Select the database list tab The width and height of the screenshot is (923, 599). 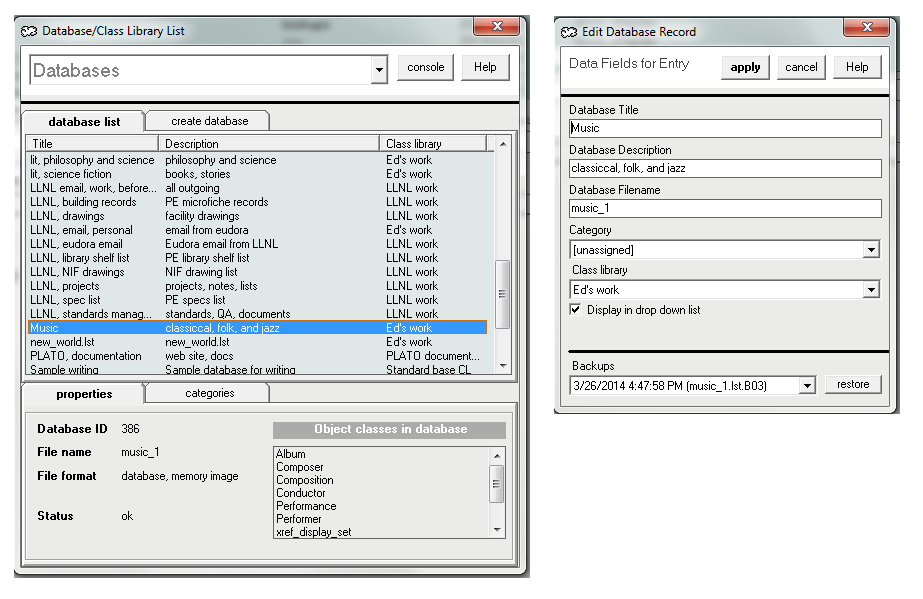coord(84,122)
